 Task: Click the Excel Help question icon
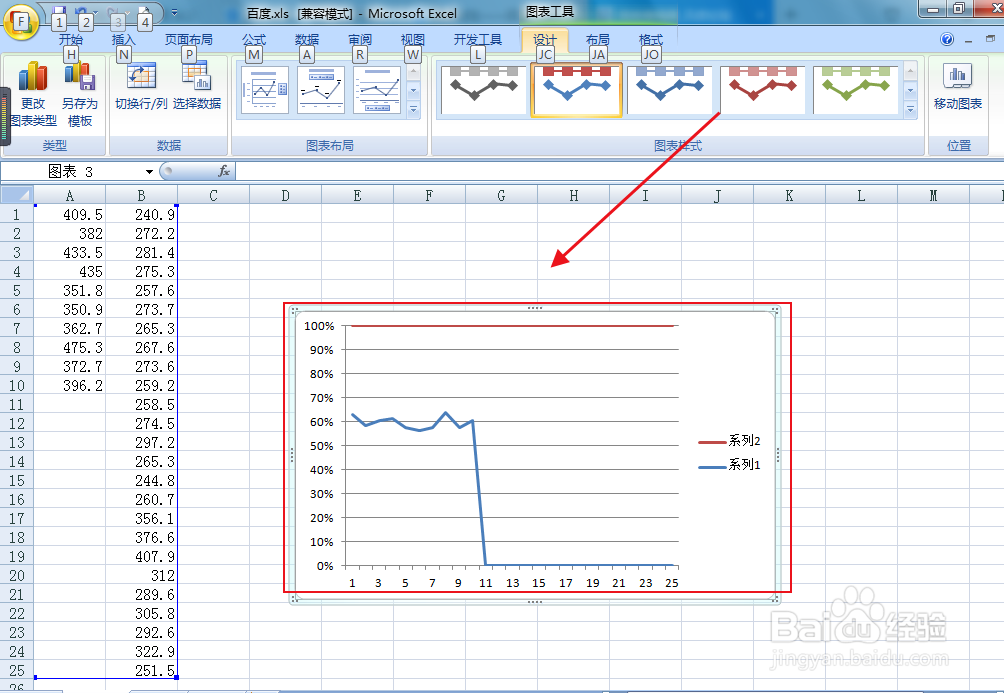point(947,40)
